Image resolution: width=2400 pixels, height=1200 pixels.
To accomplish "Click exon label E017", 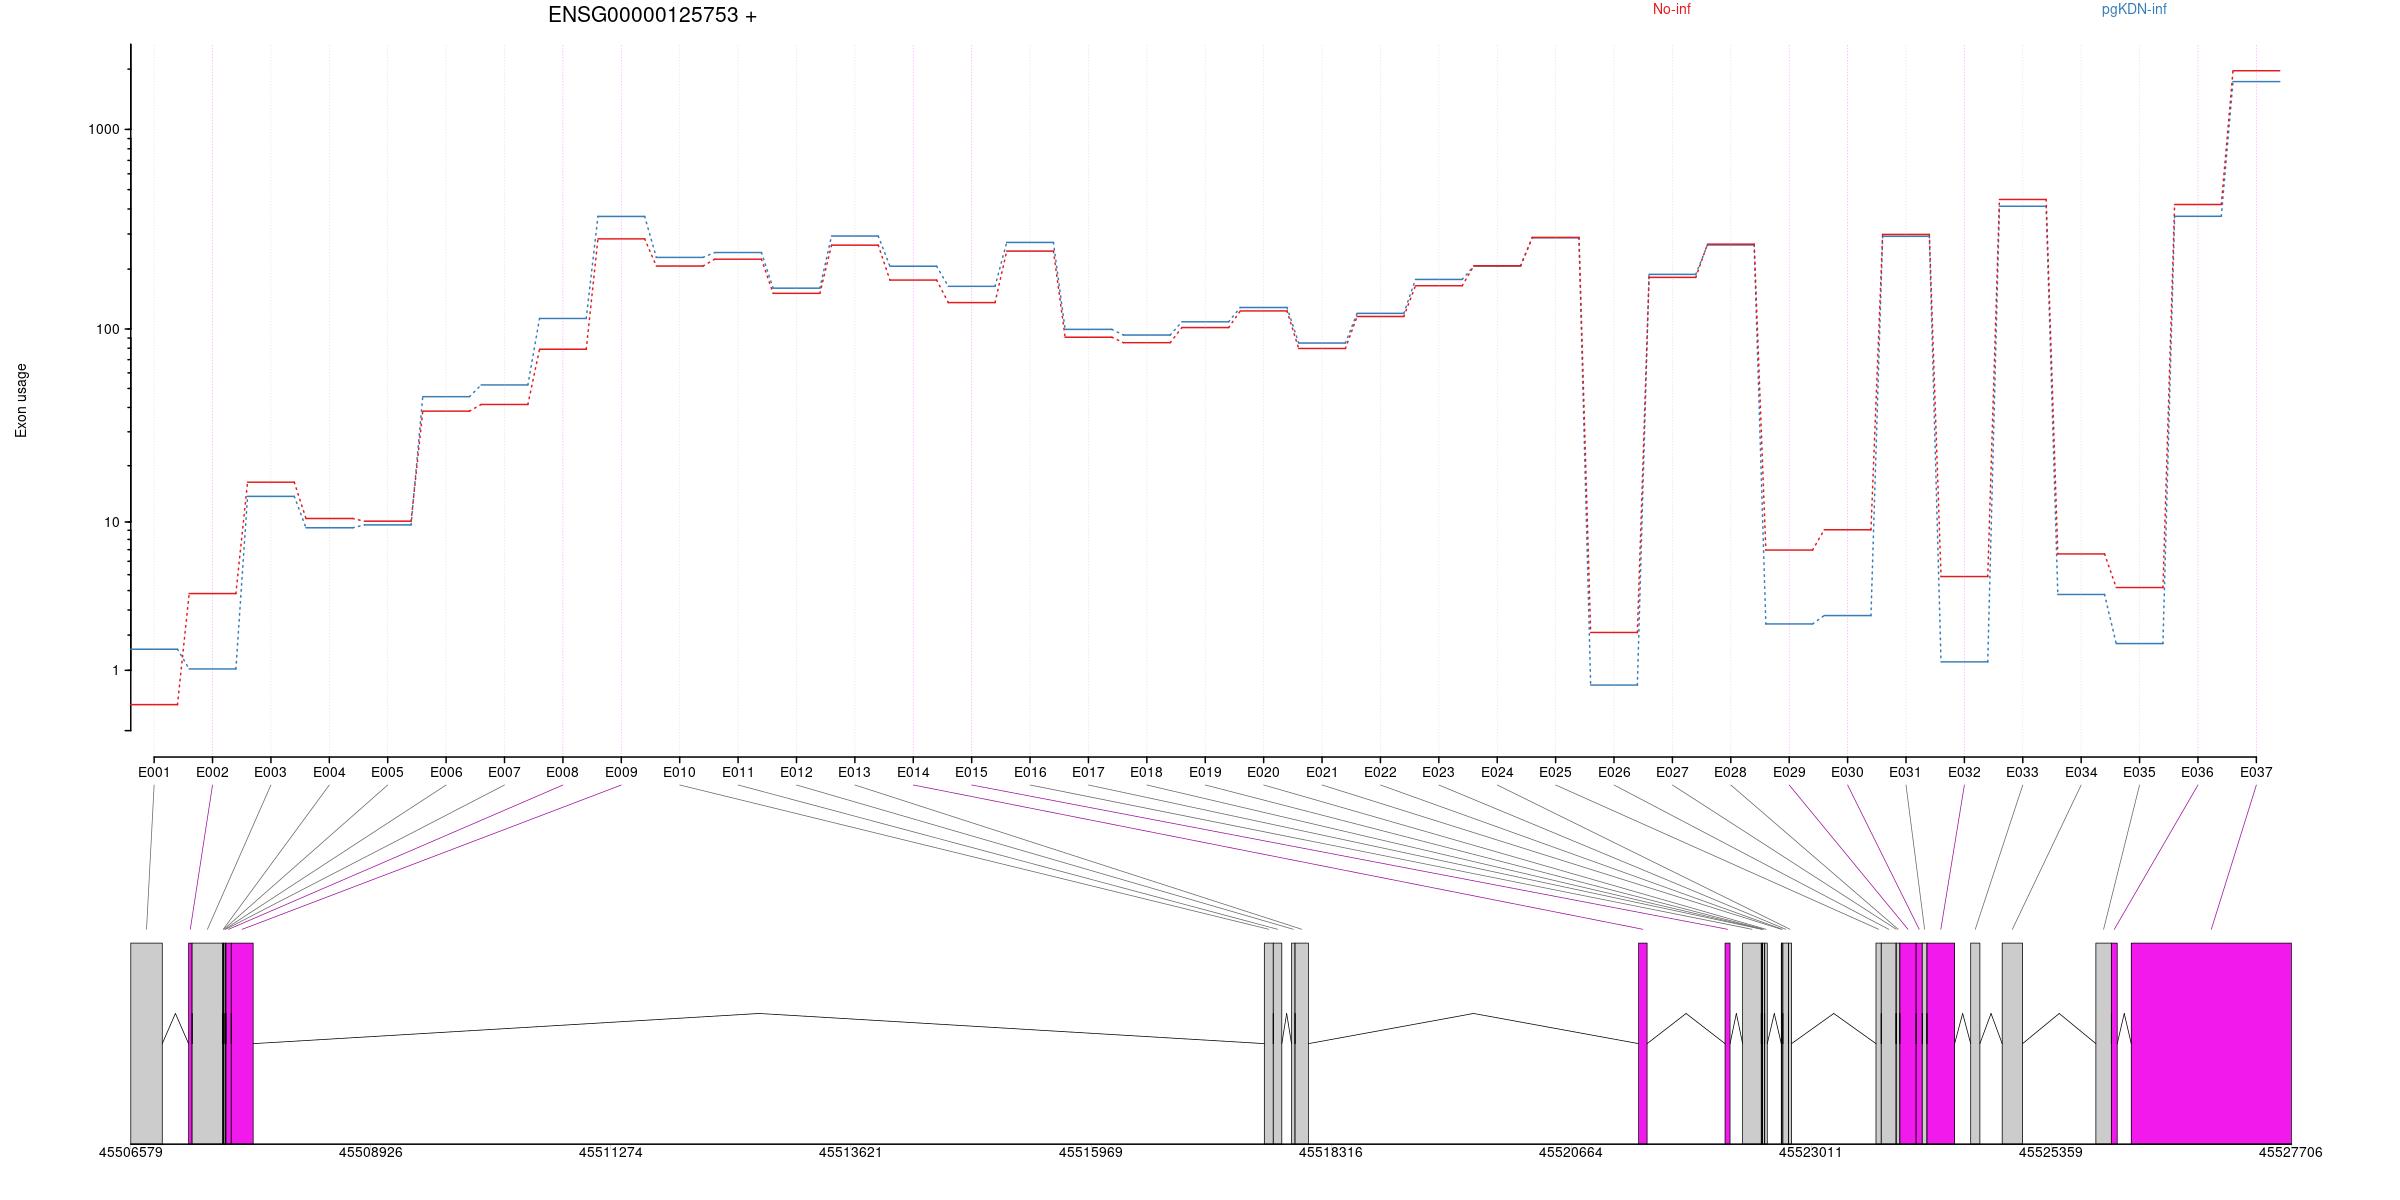I will coord(1088,772).
